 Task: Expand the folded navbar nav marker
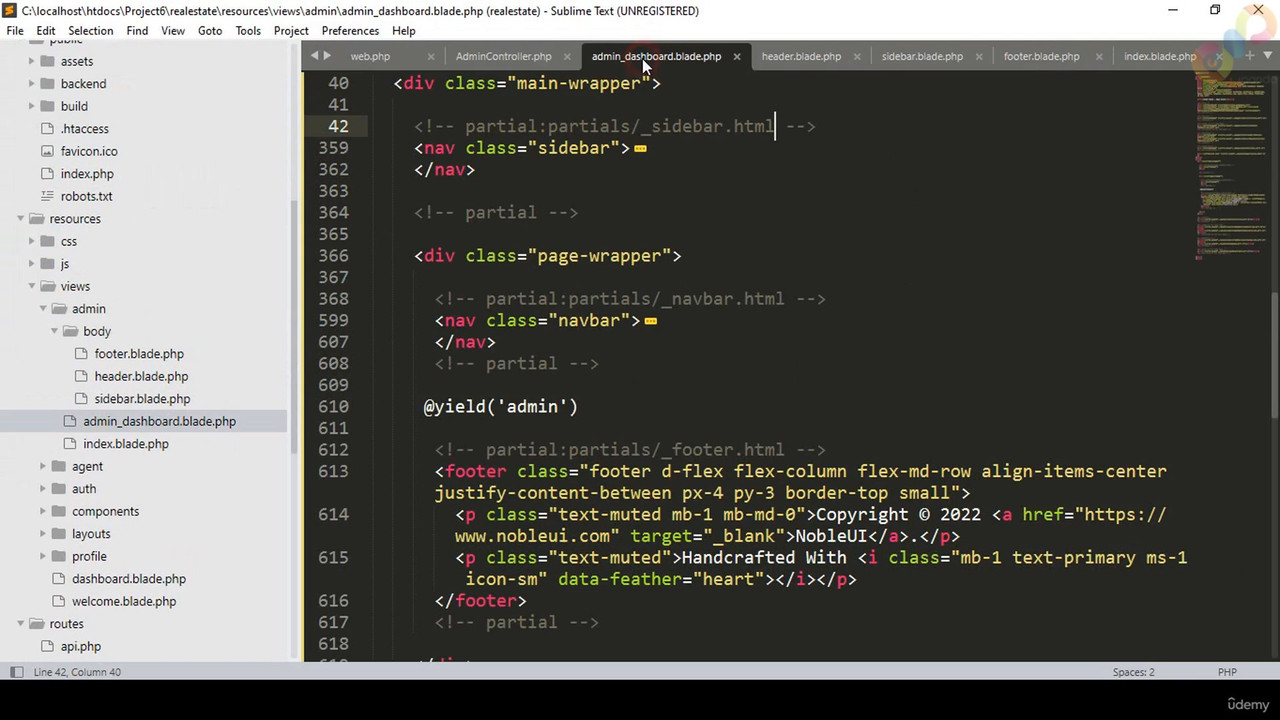tap(651, 321)
